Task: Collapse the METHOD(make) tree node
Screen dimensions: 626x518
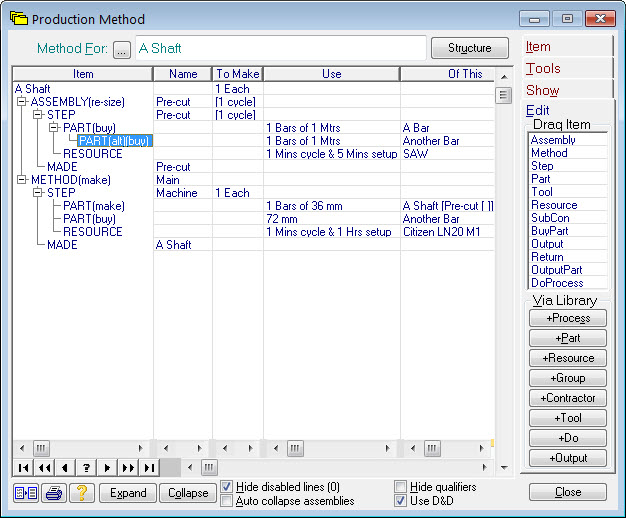Action: [x=22, y=180]
